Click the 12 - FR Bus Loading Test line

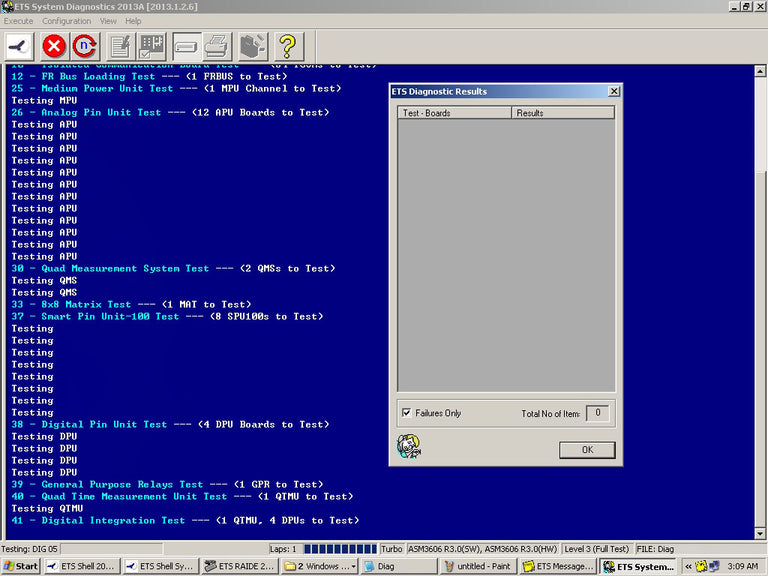click(149, 76)
